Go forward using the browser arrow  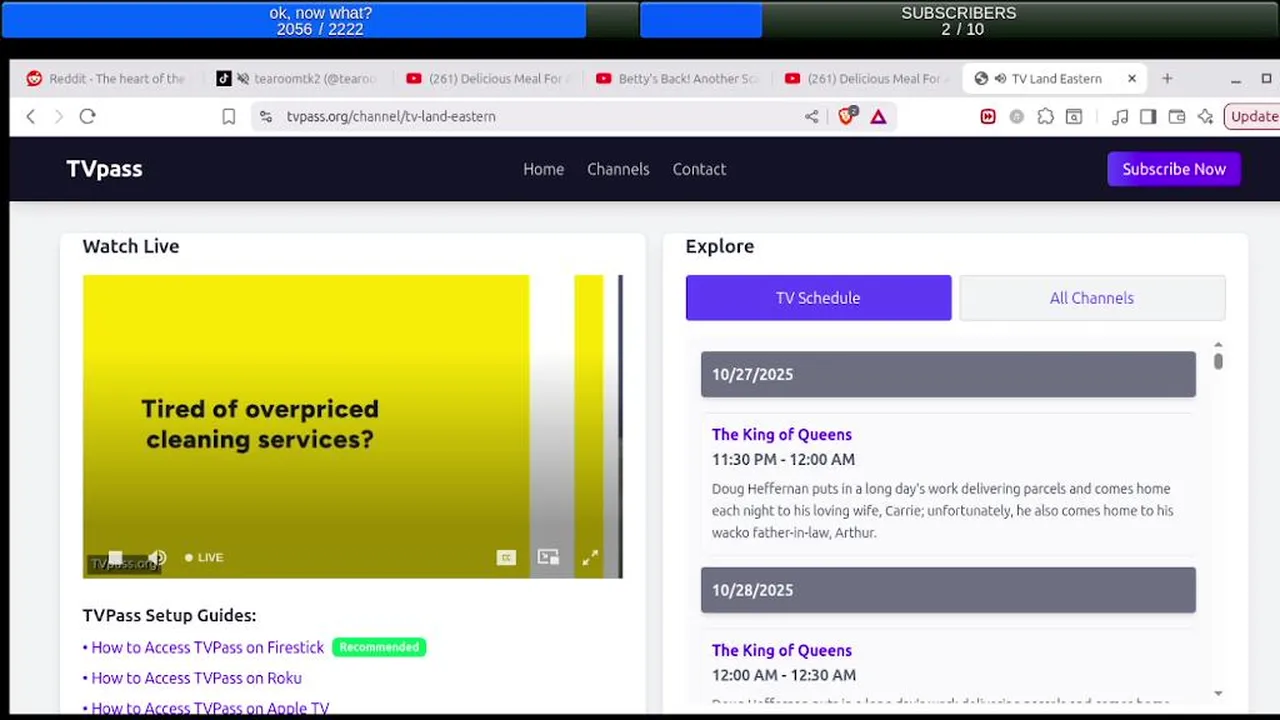58,116
